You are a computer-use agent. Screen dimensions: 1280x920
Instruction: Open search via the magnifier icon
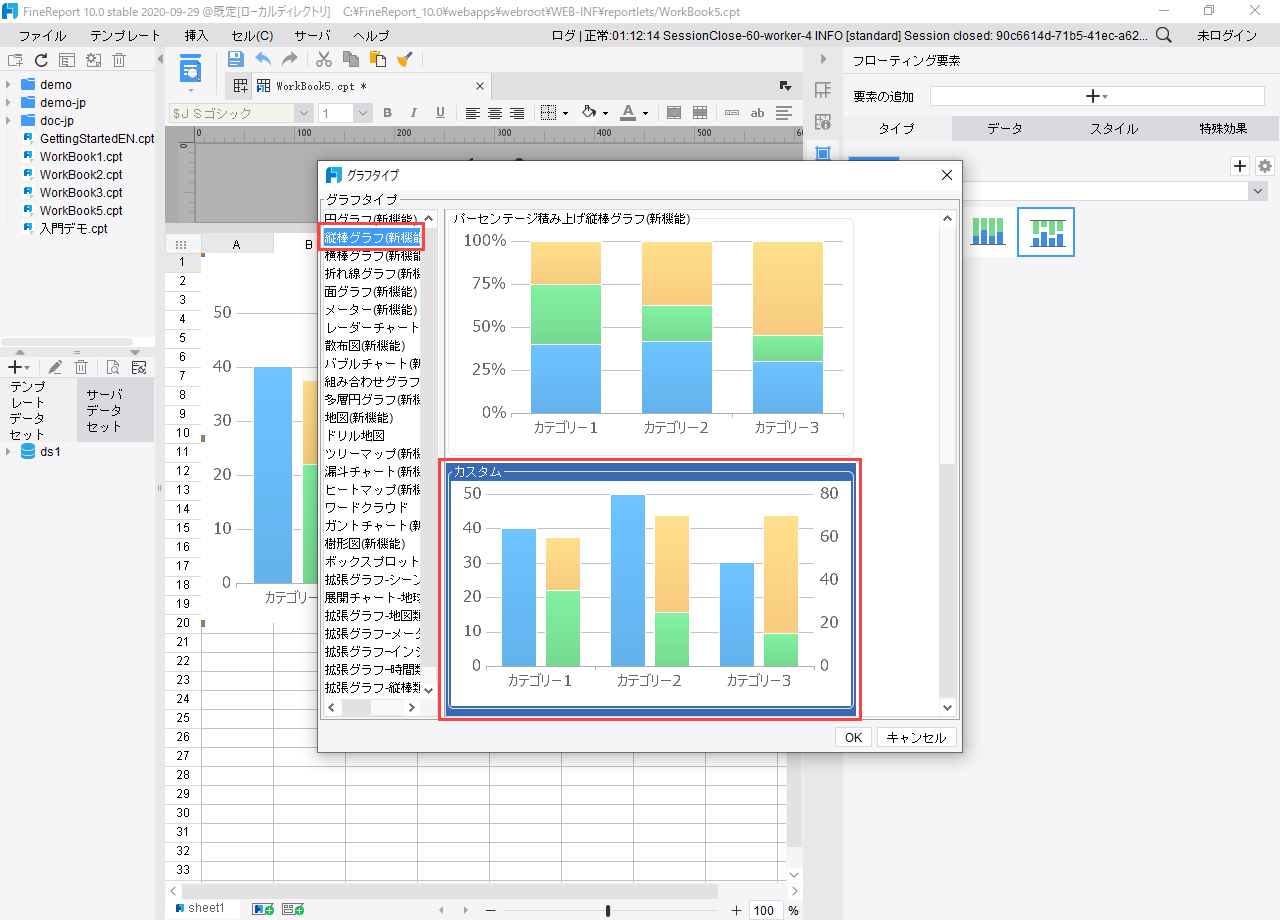pos(1164,35)
